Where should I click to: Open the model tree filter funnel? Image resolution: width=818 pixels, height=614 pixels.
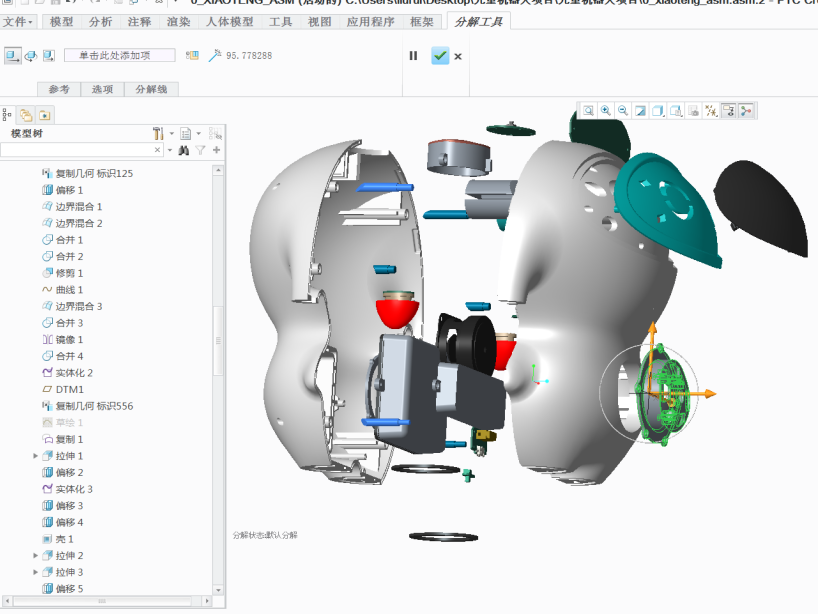point(200,150)
